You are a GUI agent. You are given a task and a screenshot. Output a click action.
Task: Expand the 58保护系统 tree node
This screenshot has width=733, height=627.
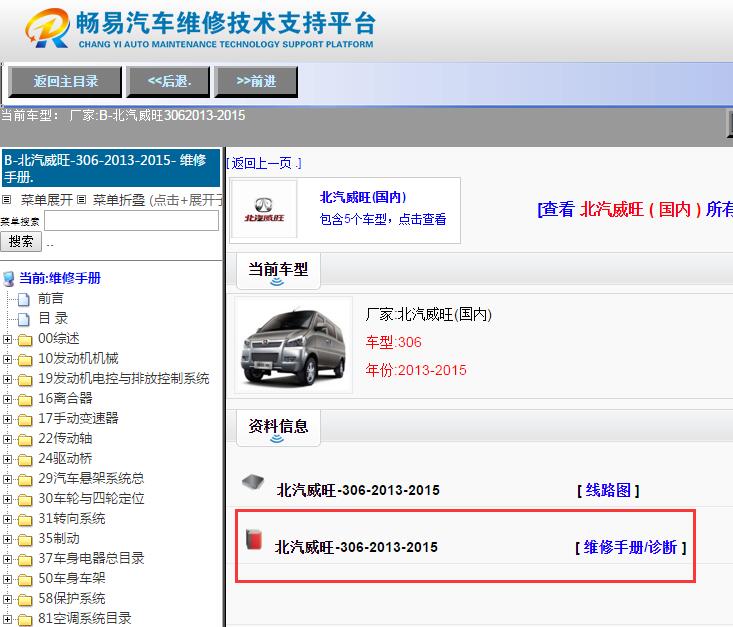pyautogui.click(x=7, y=599)
